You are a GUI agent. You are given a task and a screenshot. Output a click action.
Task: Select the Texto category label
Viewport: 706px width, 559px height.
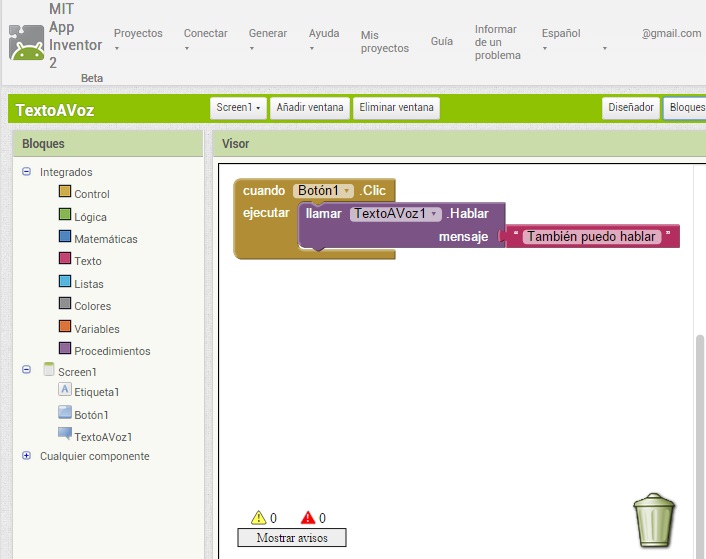[88, 261]
